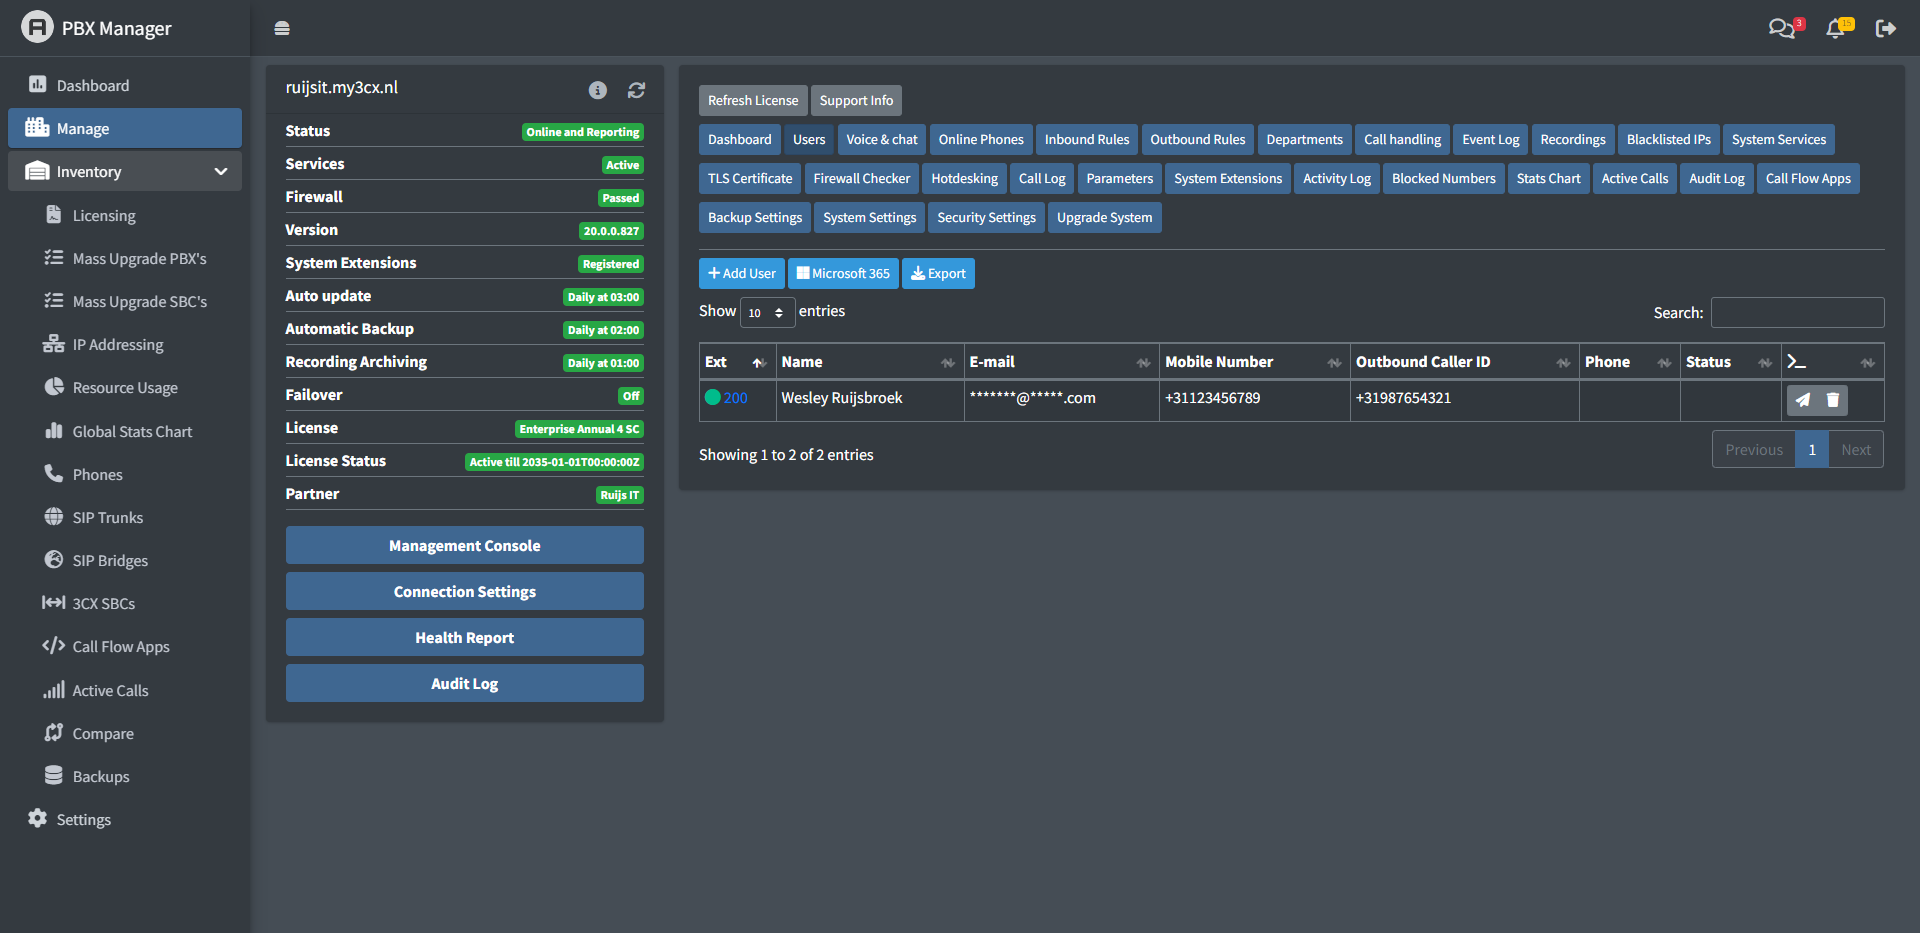The width and height of the screenshot is (1920, 933).
Task: Switch to the Inbound Rules tab
Action: coord(1086,139)
